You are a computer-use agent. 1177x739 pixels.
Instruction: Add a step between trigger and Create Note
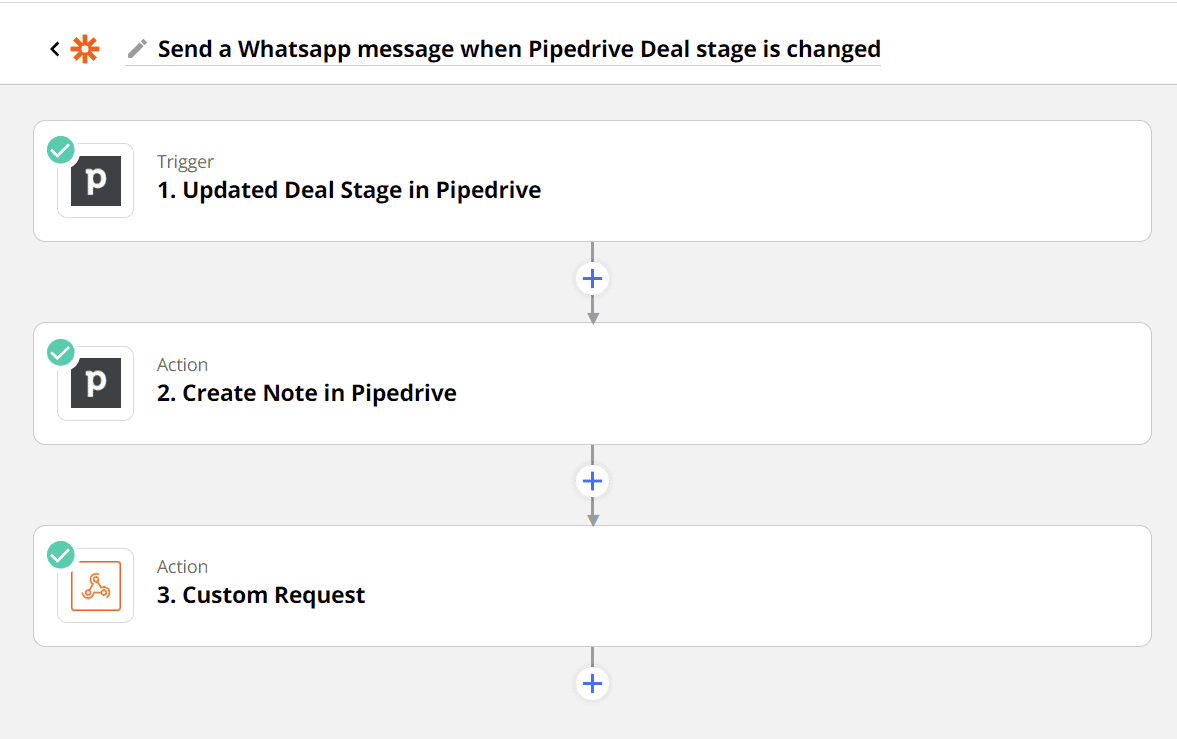pos(592,278)
